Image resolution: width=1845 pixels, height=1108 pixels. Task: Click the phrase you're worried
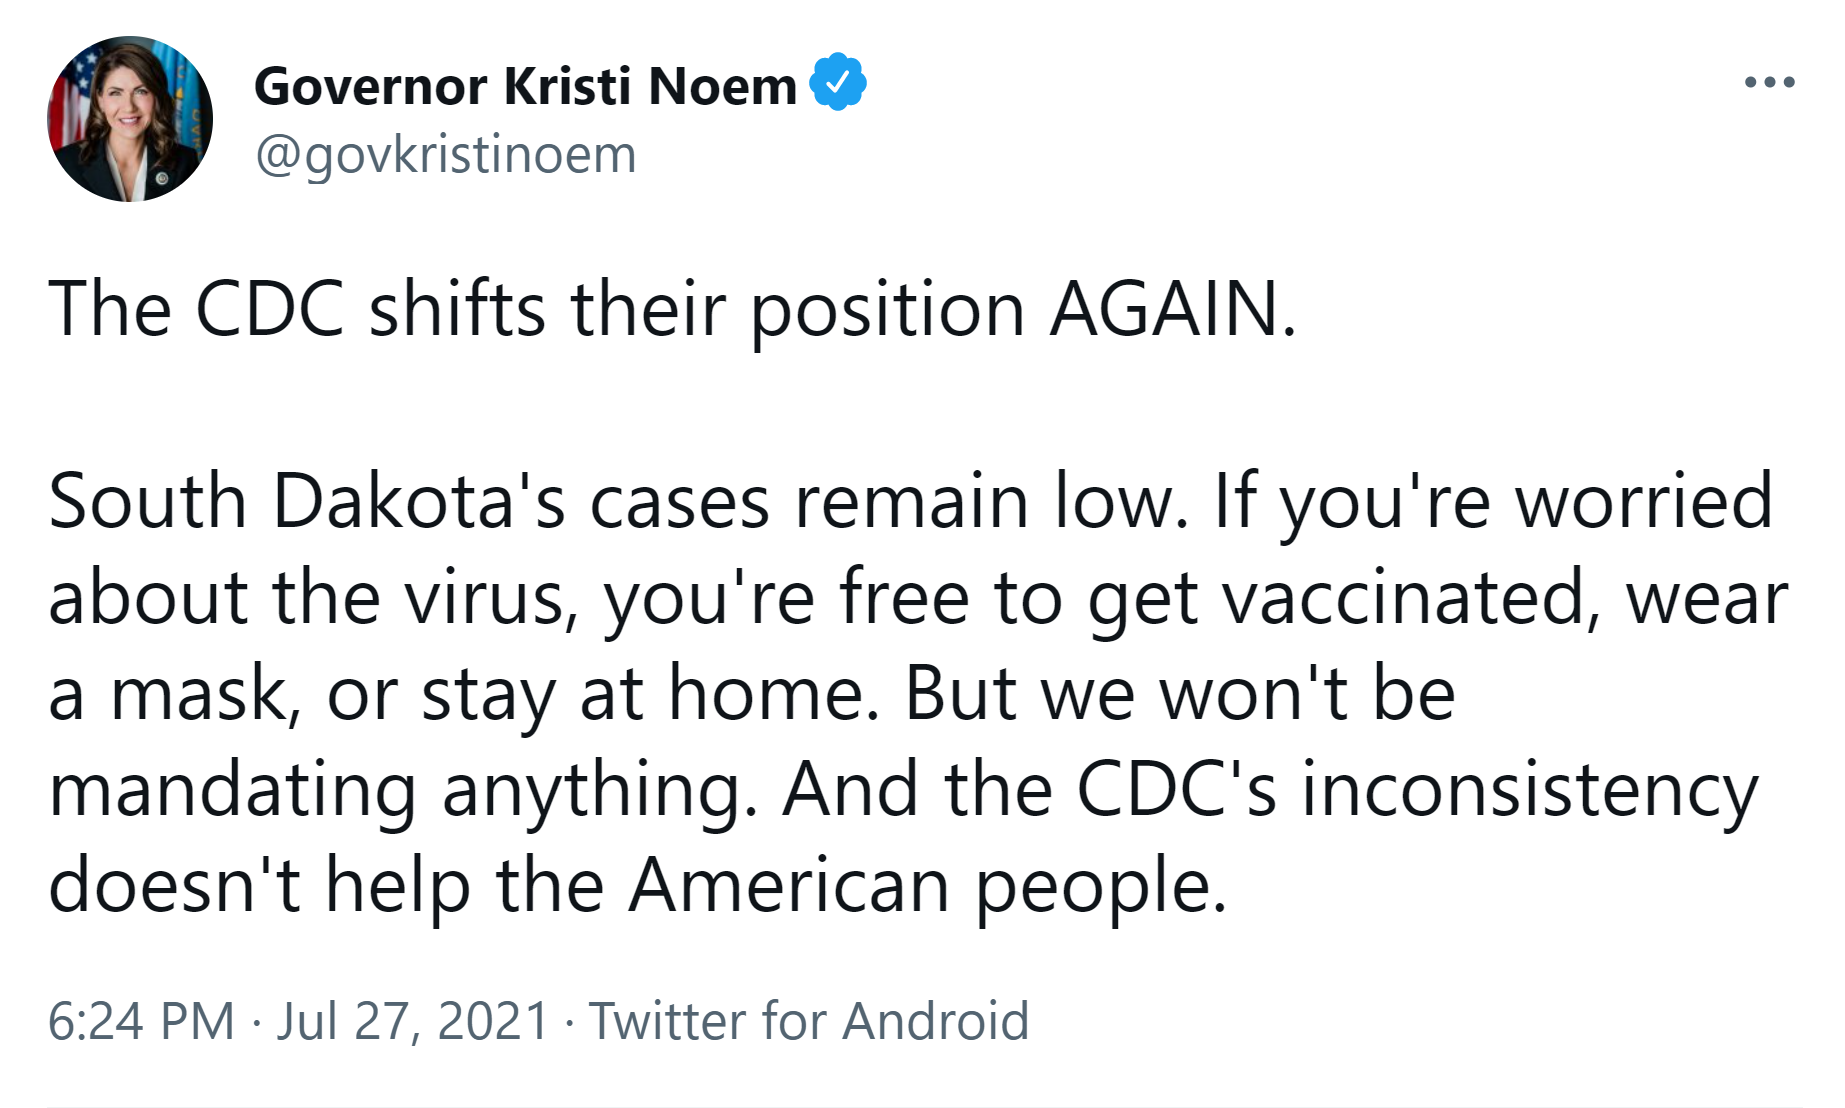pos(1525,501)
